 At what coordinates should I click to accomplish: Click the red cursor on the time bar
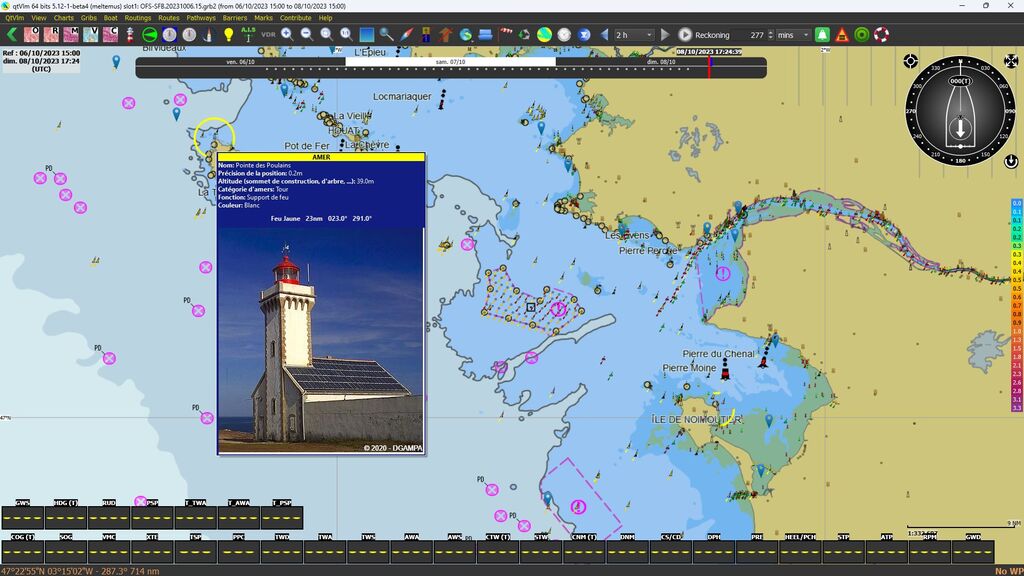709,67
